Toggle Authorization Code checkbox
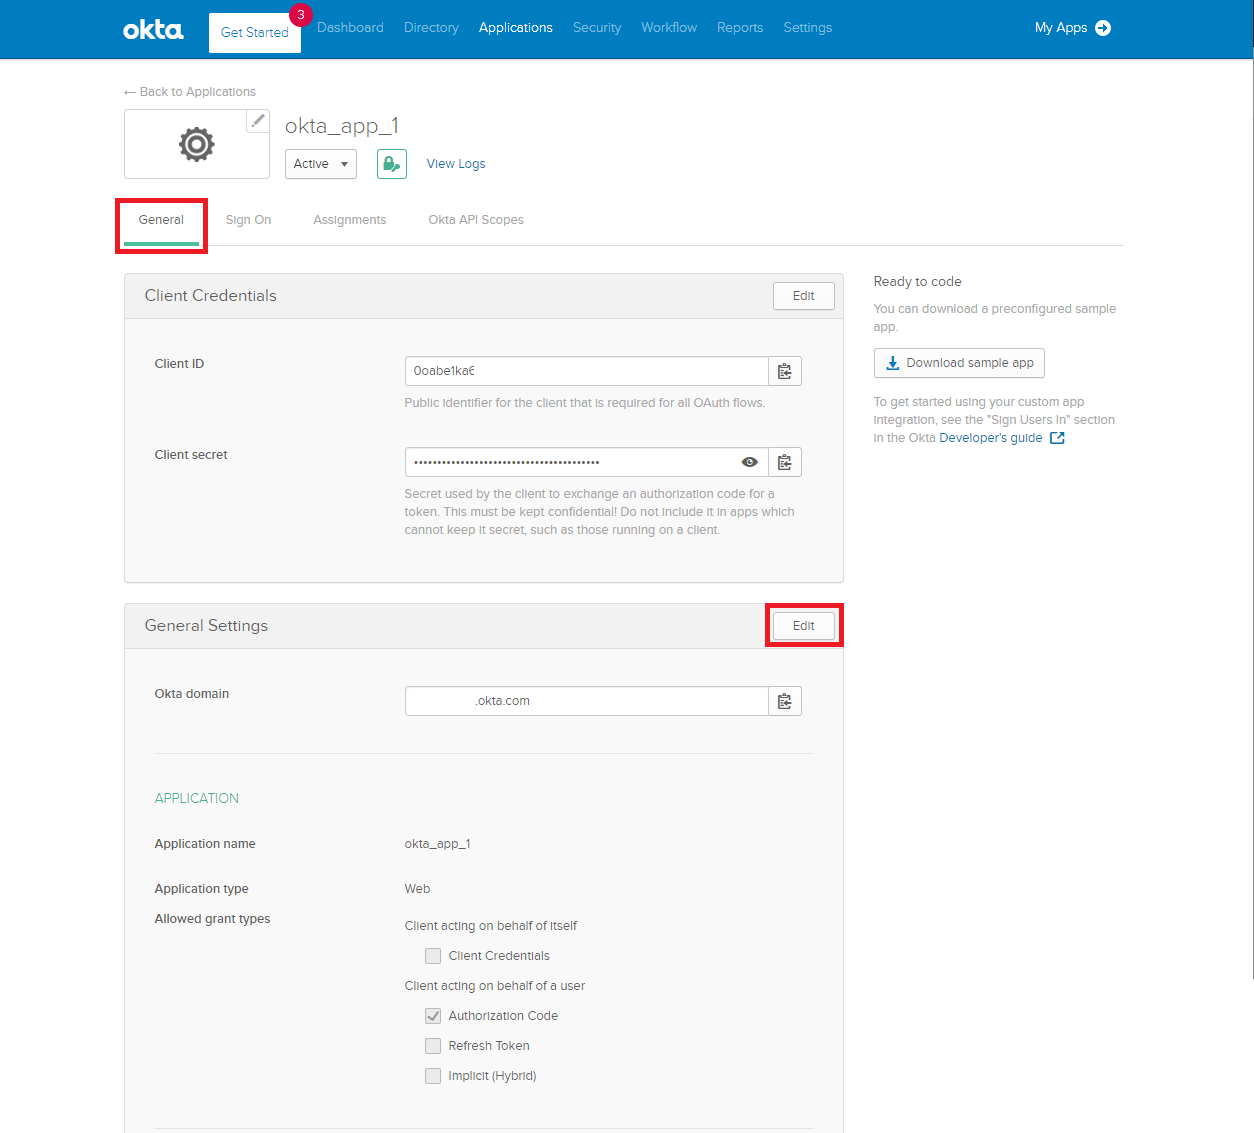The image size is (1254, 1133). tap(433, 1016)
